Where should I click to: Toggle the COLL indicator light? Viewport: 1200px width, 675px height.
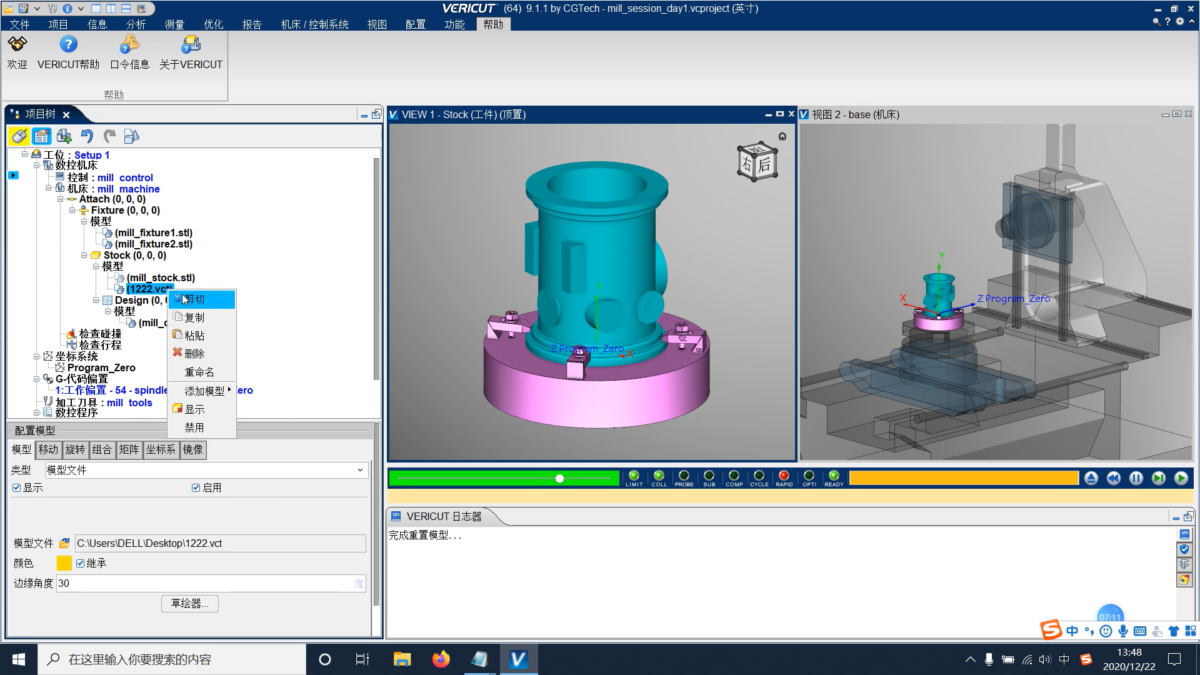[659, 477]
